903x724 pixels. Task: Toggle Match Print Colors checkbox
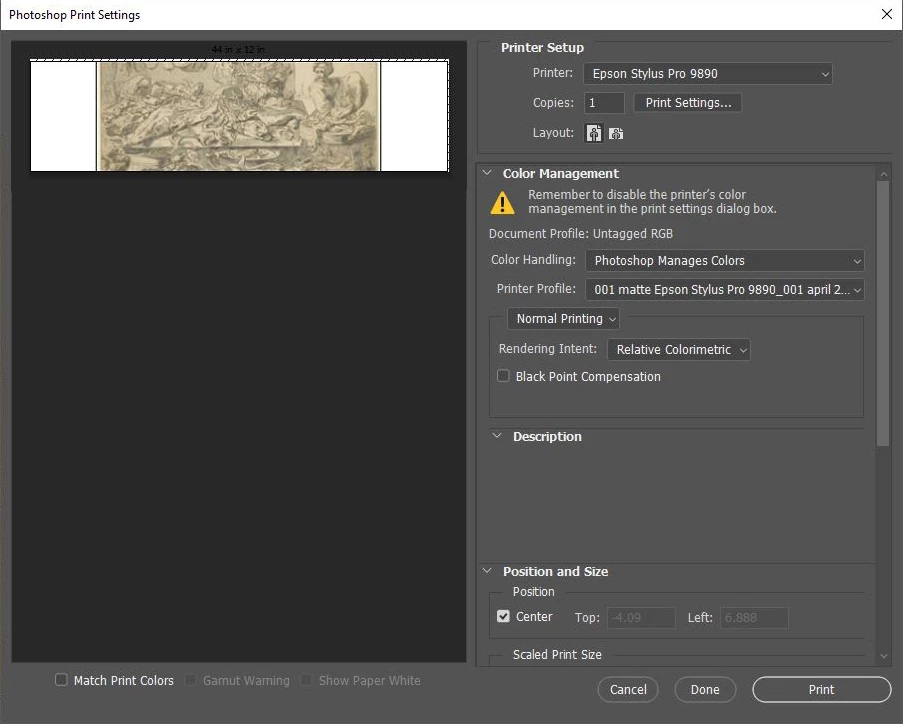pyautogui.click(x=61, y=680)
